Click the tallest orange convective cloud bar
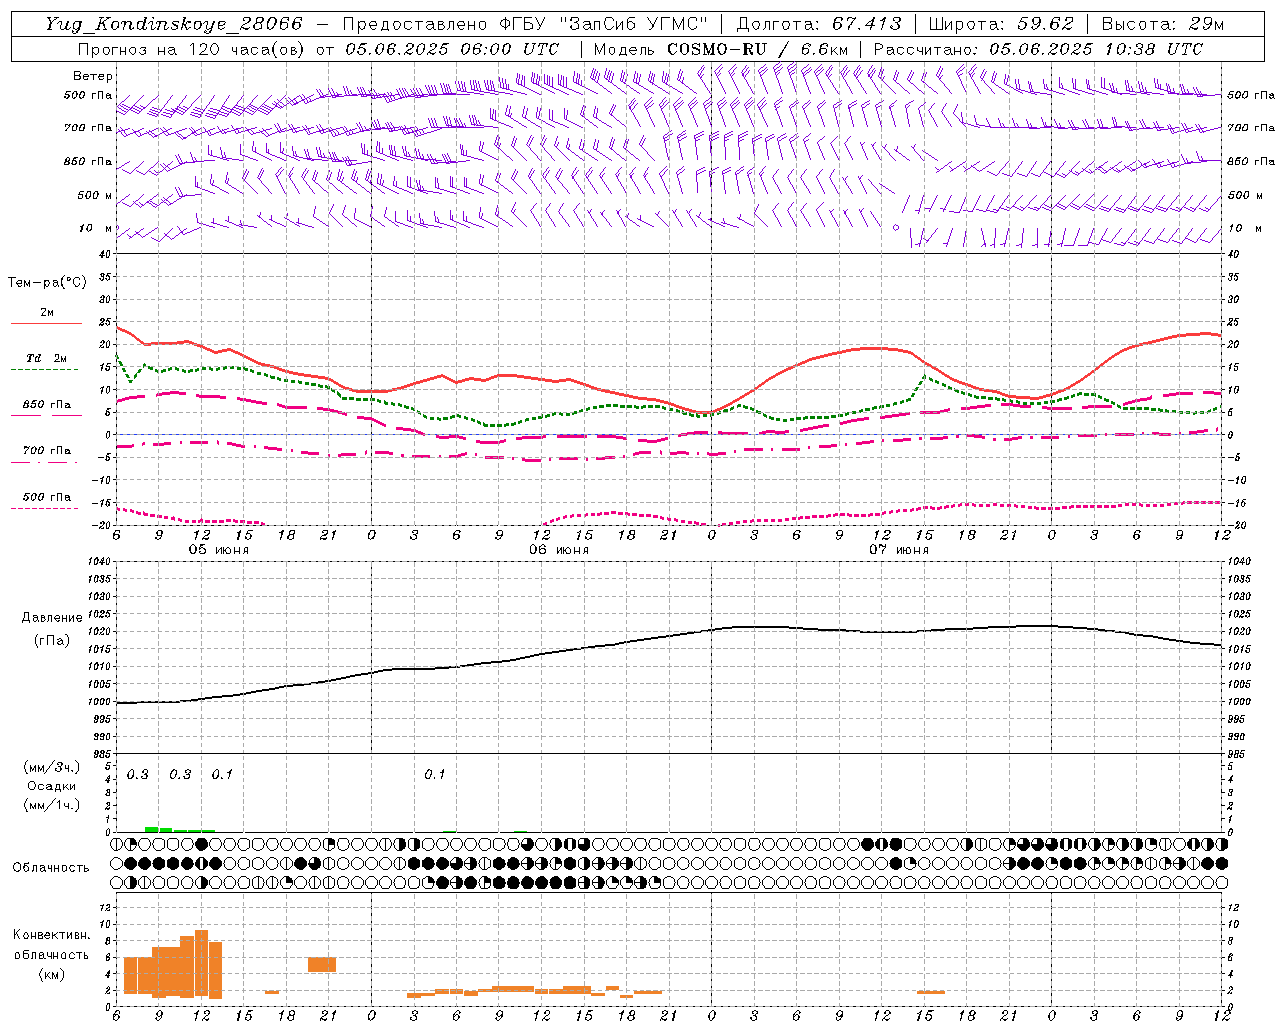This screenshot has width=1280, height=1024. click(201, 963)
